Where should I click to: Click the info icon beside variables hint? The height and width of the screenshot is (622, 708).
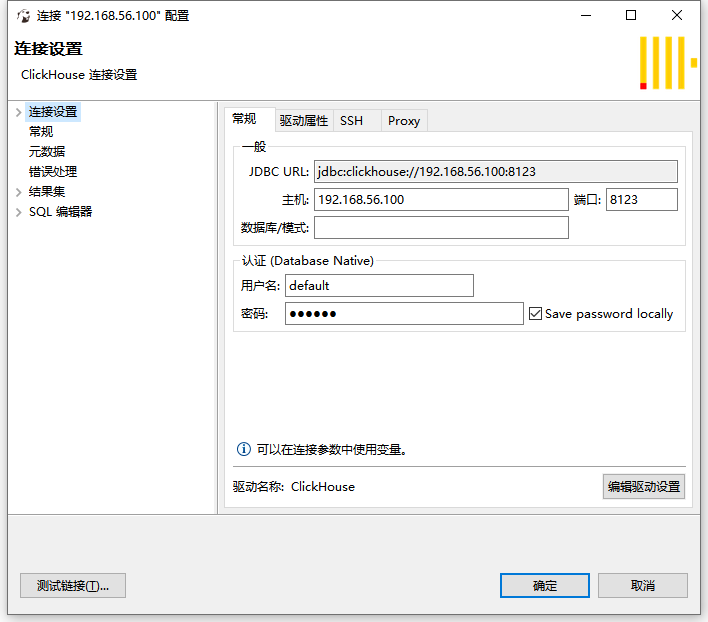[x=243, y=449]
